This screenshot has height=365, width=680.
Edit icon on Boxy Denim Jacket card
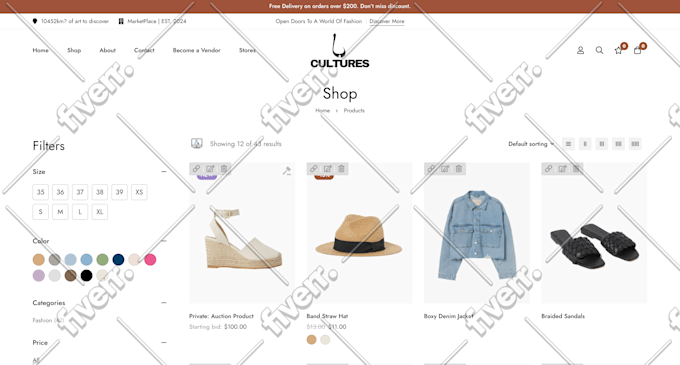(445, 169)
